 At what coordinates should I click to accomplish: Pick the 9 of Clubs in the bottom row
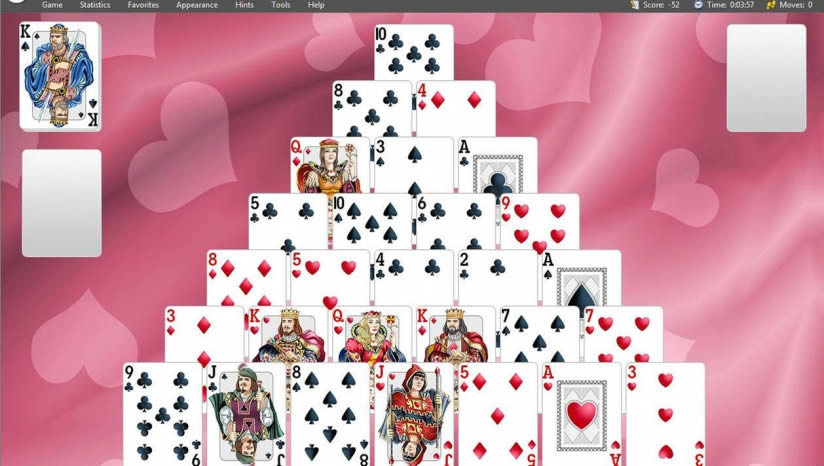coord(163,414)
